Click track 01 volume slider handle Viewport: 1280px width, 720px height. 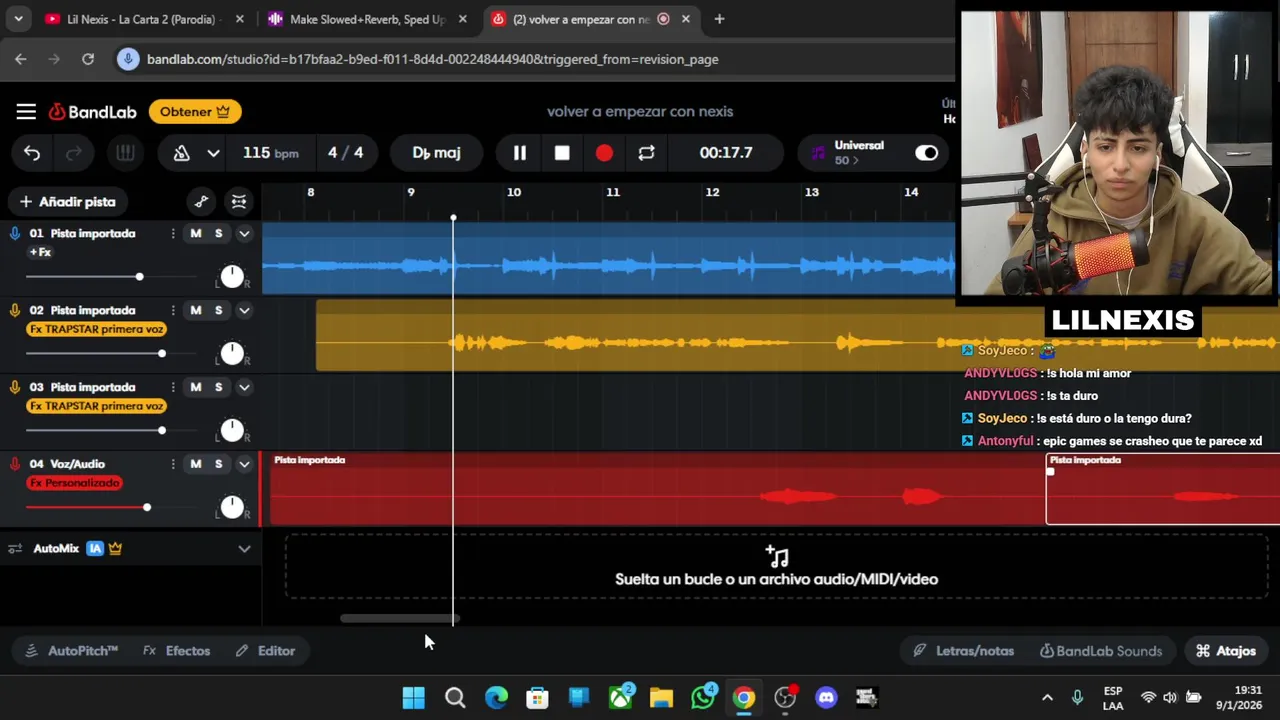[139, 276]
